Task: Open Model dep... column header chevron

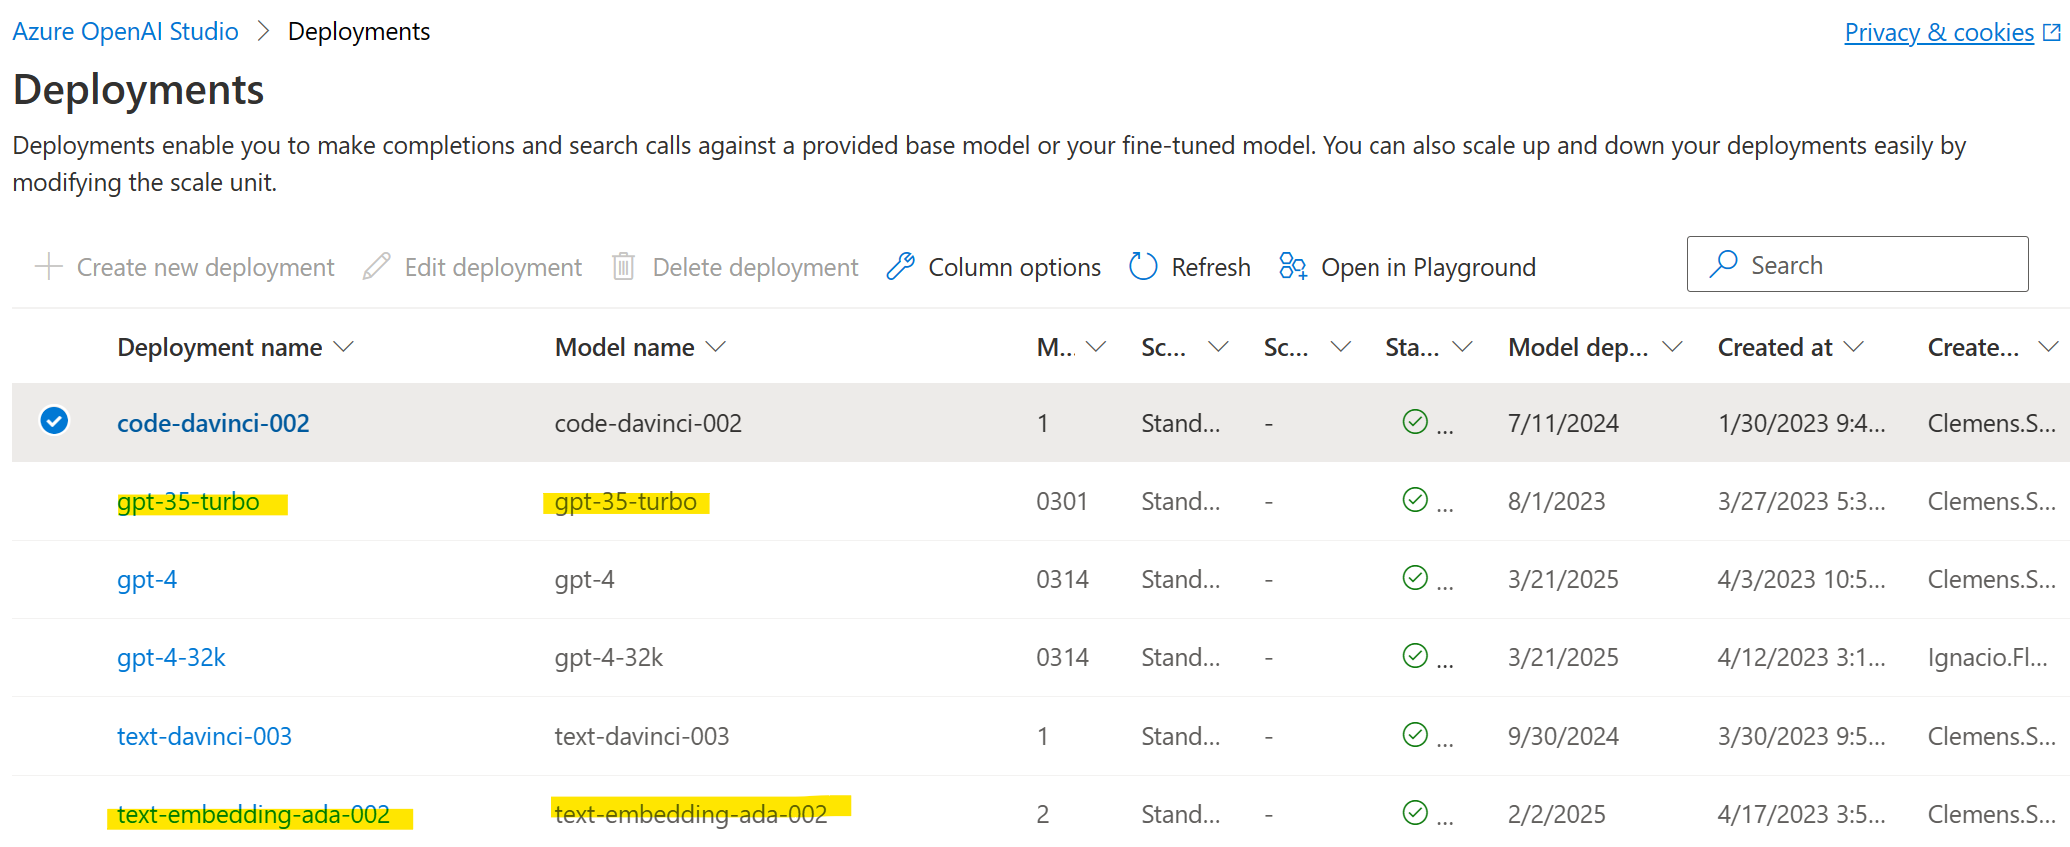Action: 1672,347
